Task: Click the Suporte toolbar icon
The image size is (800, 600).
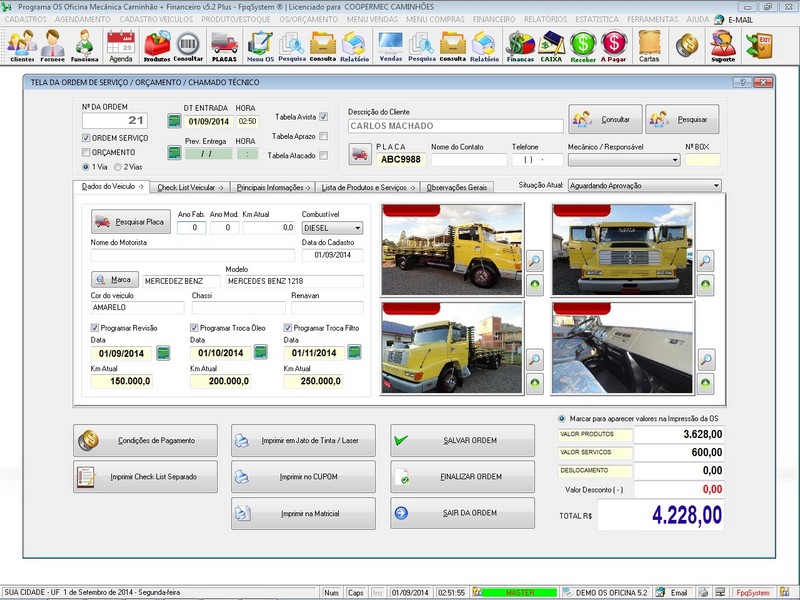Action: (722, 44)
